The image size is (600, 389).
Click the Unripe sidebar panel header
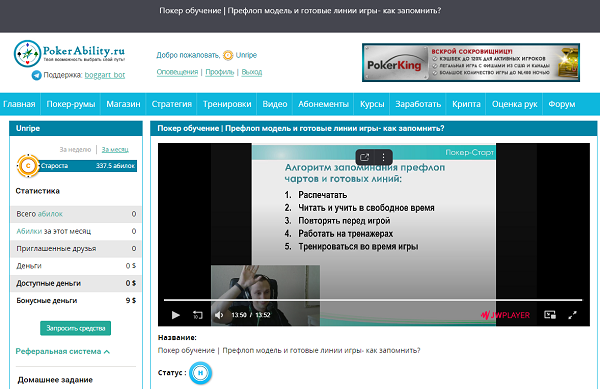(x=76, y=129)
